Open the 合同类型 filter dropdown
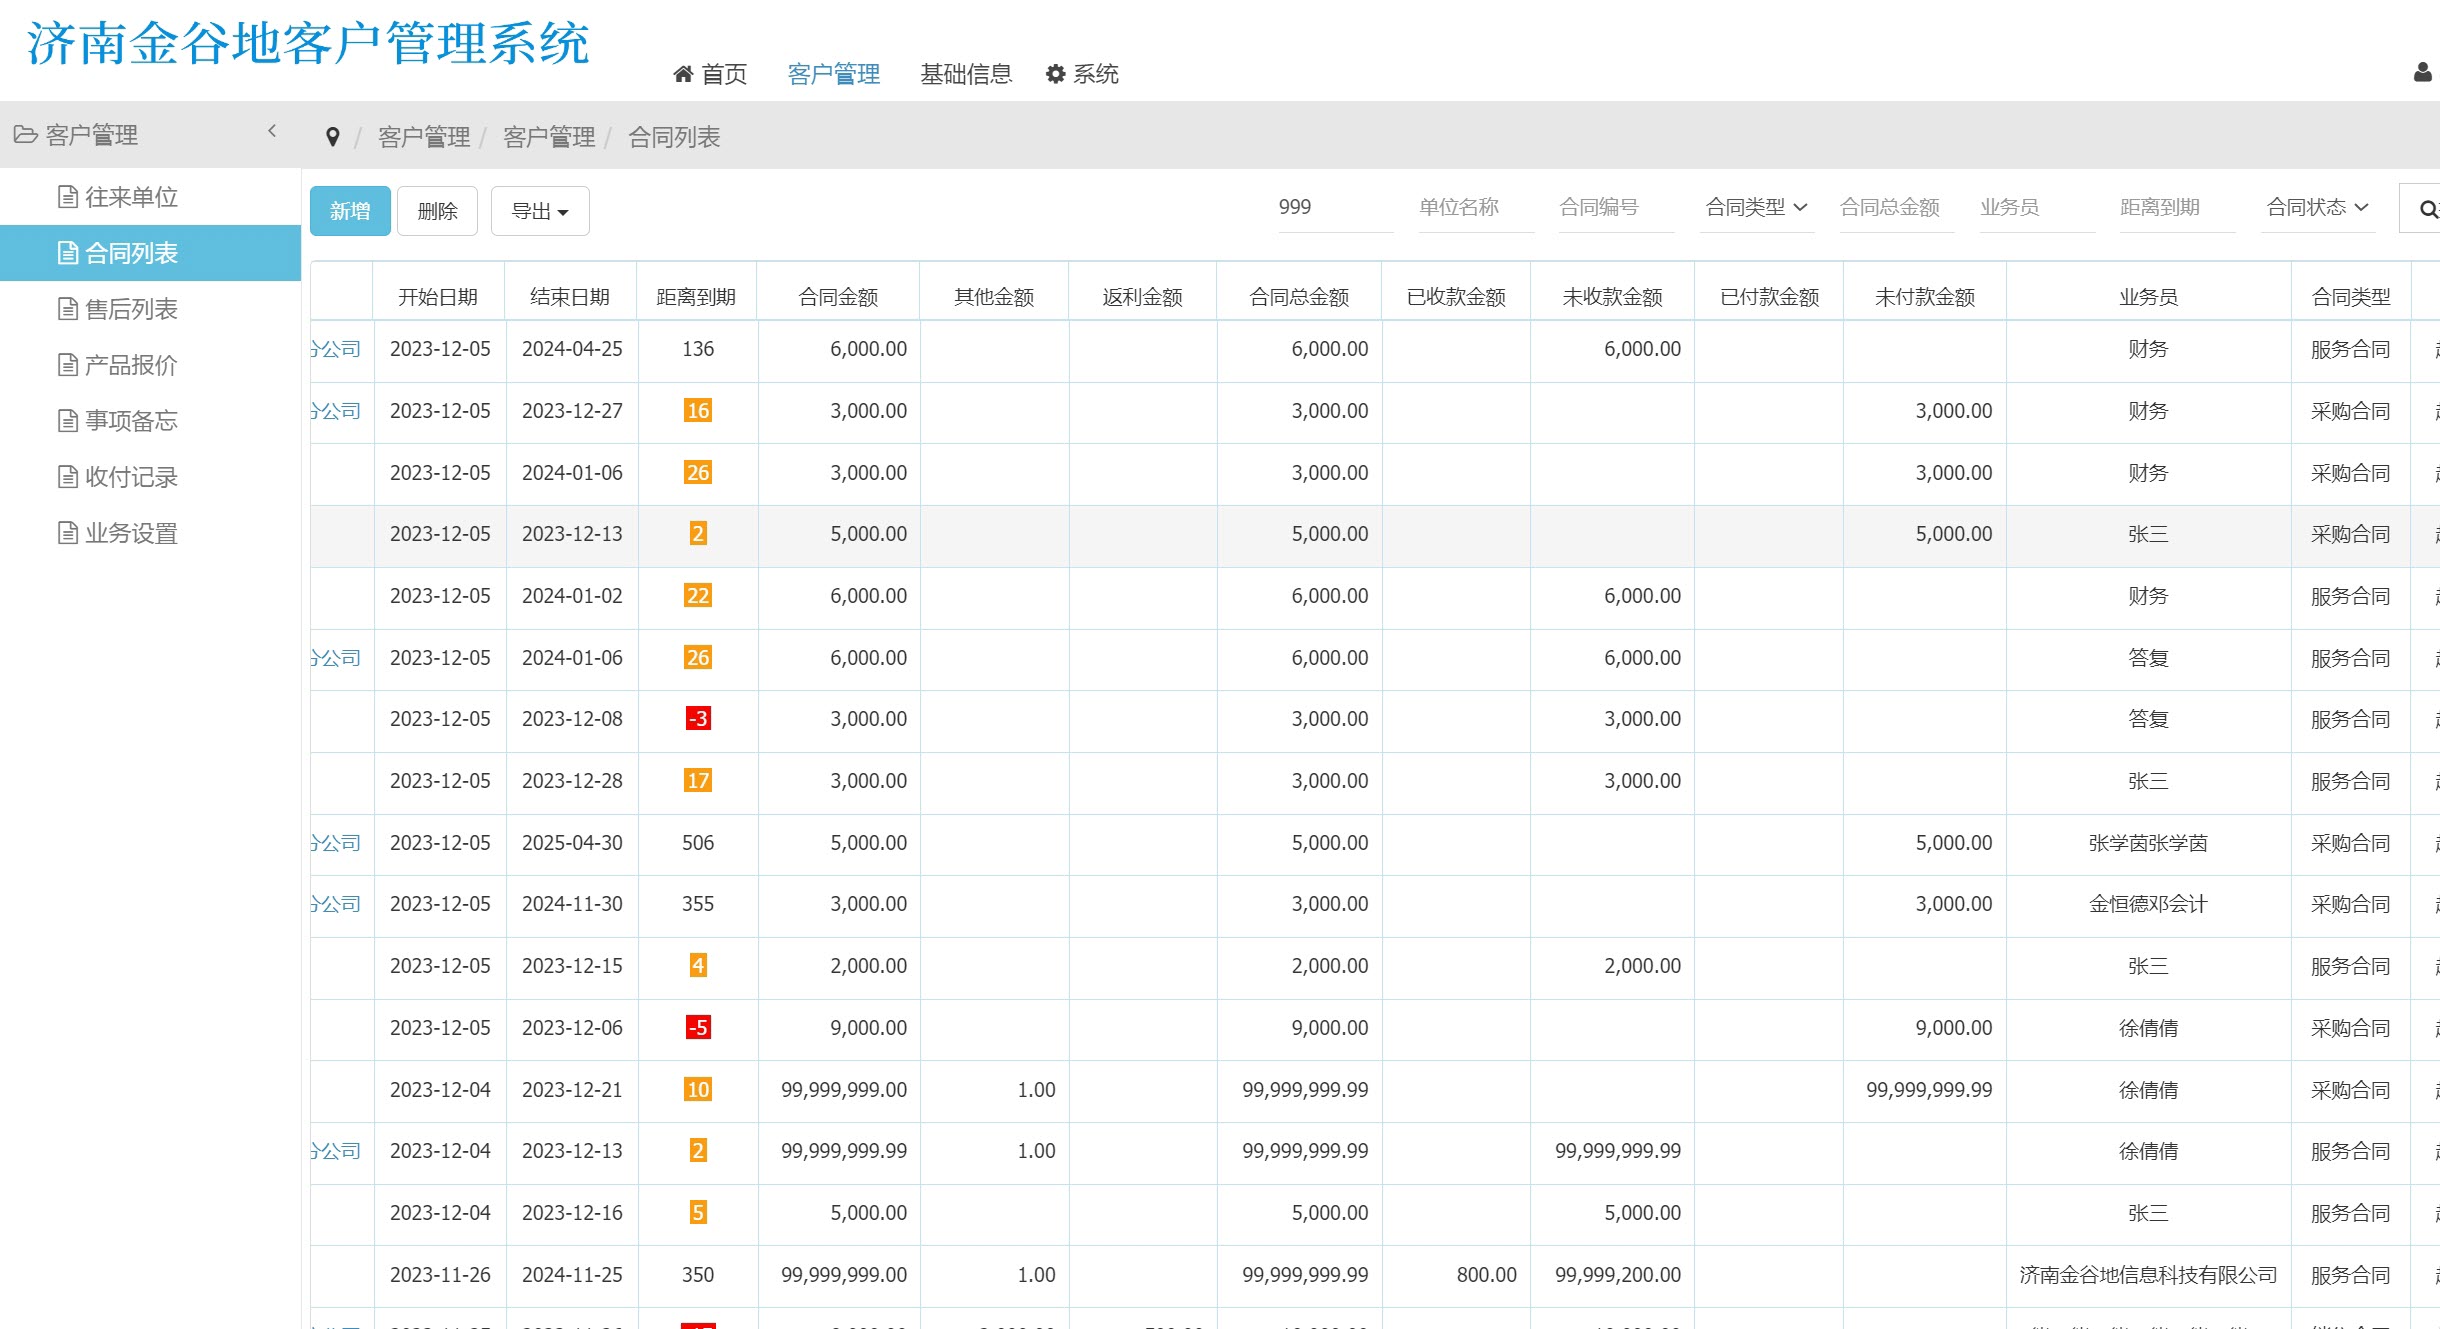 (x=1757, y=207)
